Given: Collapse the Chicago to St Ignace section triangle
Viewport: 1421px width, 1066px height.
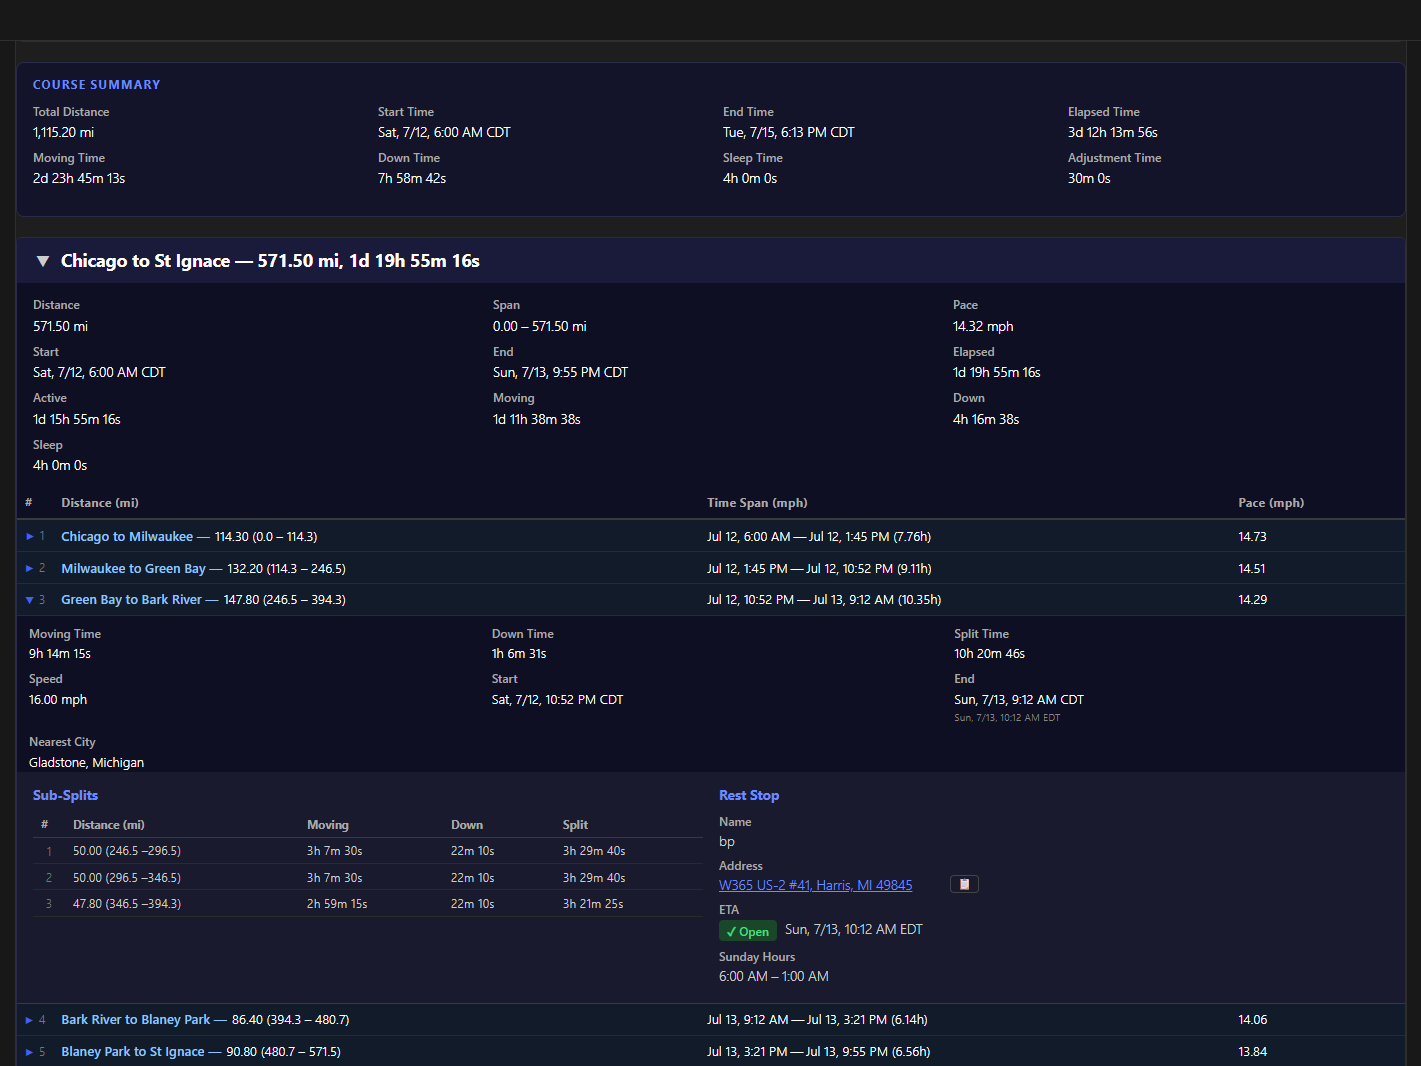Looking at the screenshot, I should click(43, 261).
